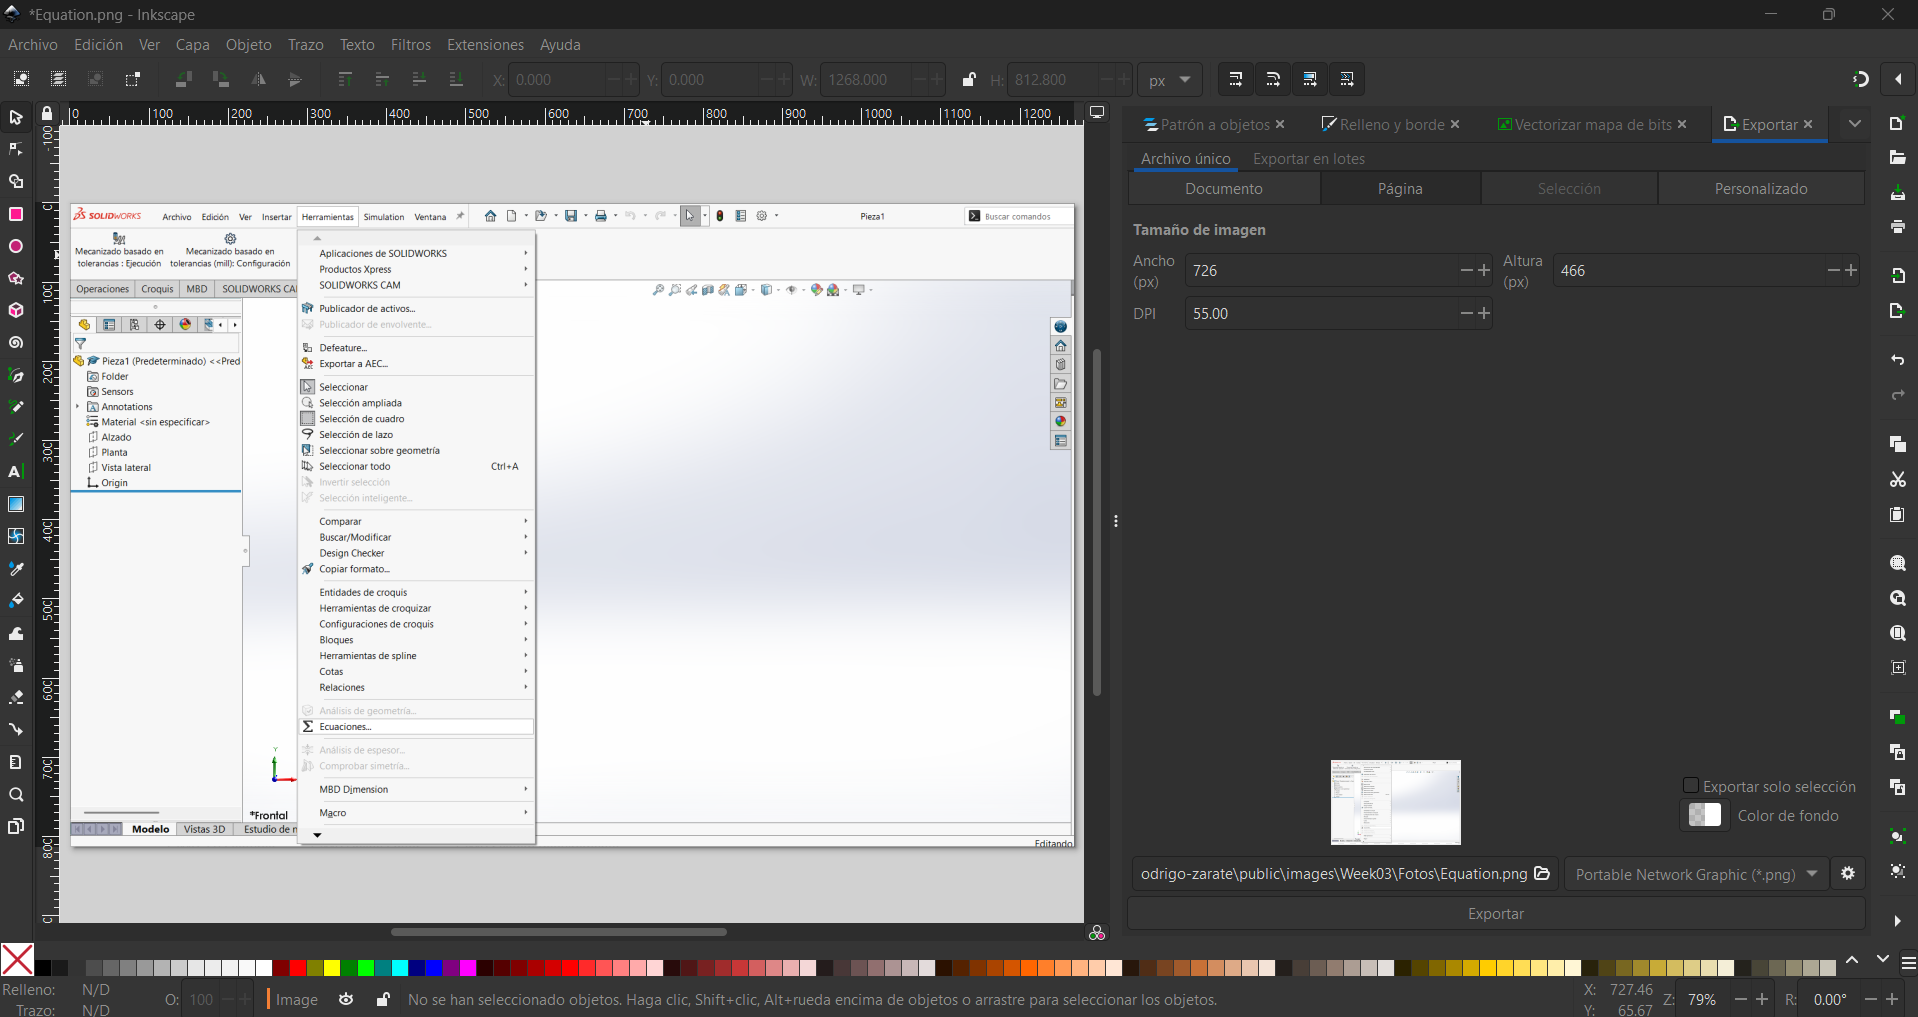The image size is (1918, 1017).
Task: Select the Paint bucket fill tool
Action: (x=16, y=601)
